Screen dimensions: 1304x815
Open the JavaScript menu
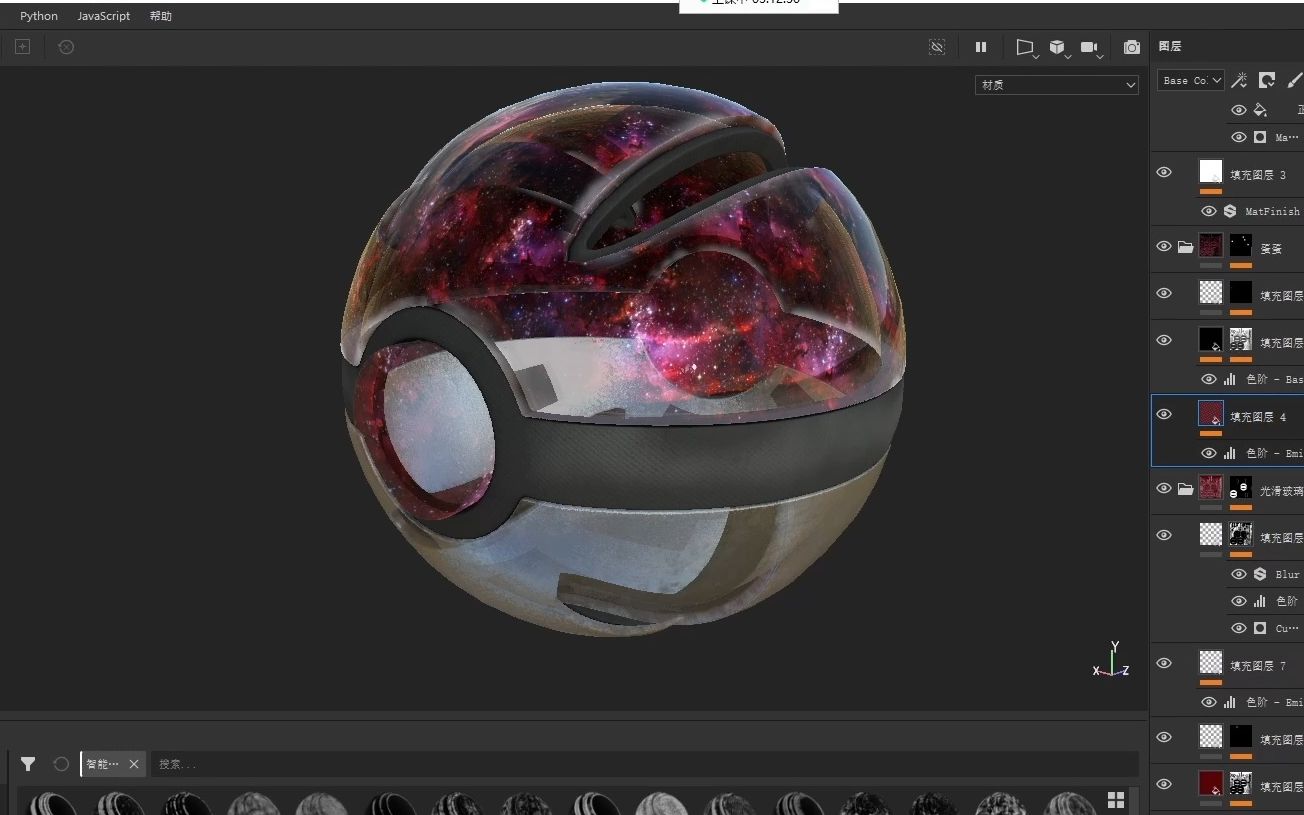click(104, 16)
